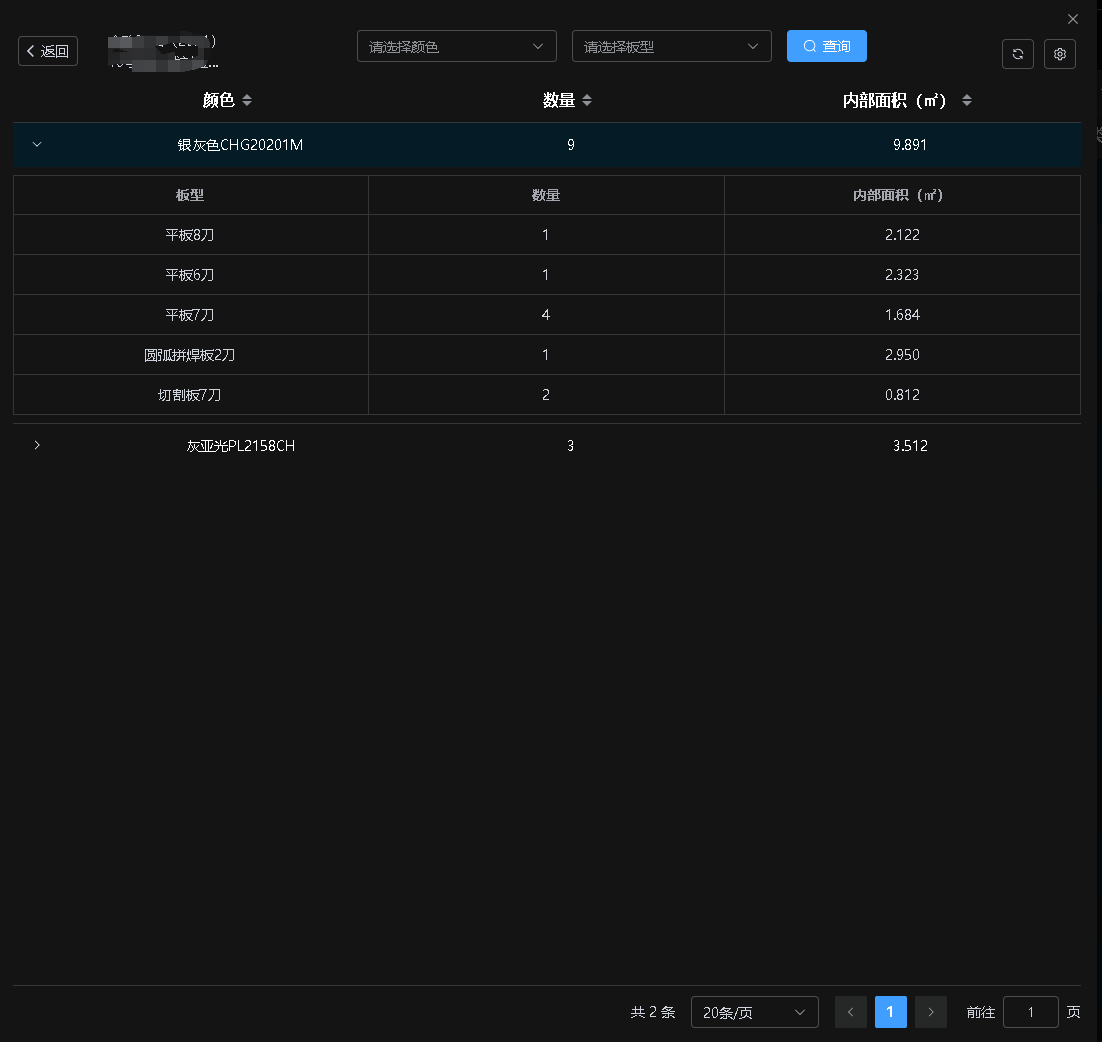Open the 20条/页 page size dropdown

coord(755,1012)
